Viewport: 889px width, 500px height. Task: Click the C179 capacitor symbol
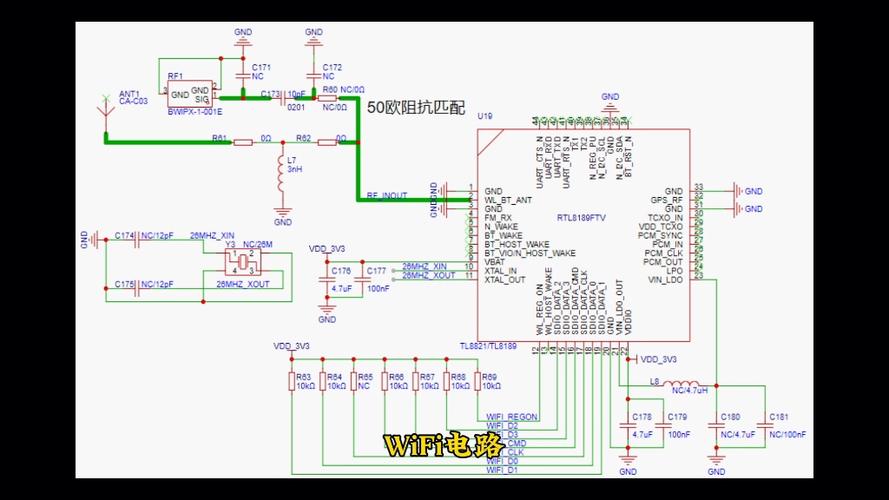pyautogui.click(x=663, y=426)
